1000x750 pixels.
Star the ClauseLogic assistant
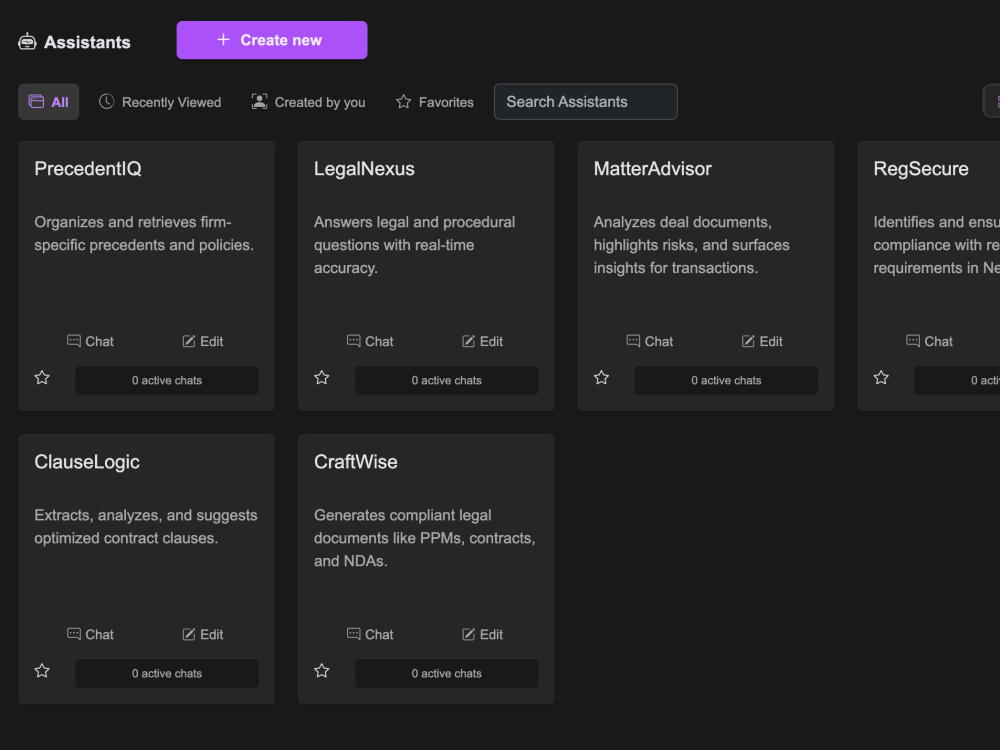(42, 671)
